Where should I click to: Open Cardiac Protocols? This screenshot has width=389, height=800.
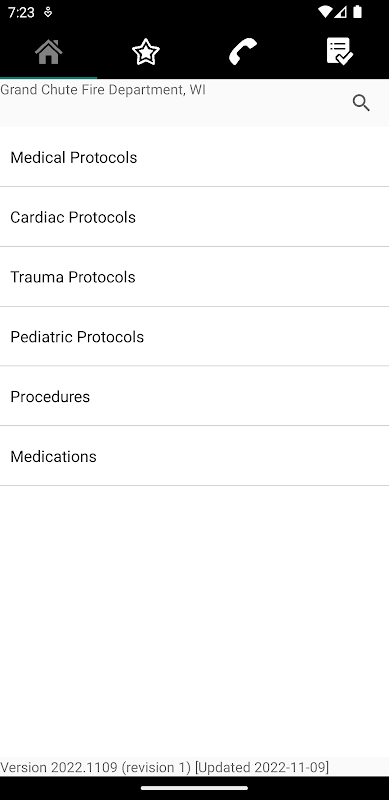tap(194, 217)
